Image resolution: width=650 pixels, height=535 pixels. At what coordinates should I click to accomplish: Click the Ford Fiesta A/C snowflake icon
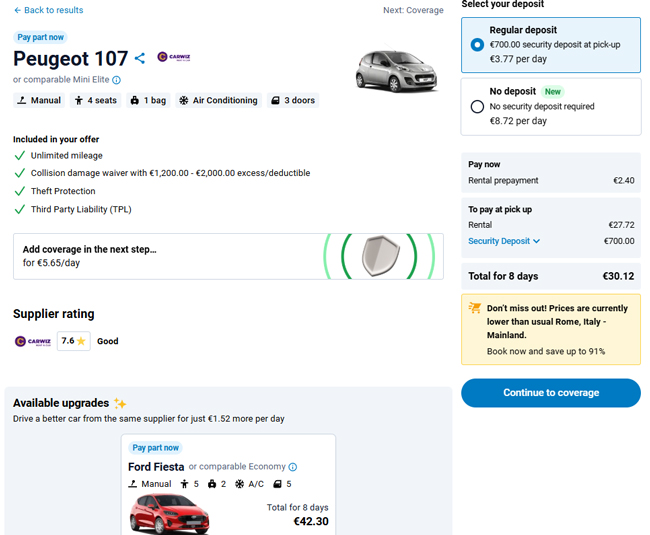[240, 484]
